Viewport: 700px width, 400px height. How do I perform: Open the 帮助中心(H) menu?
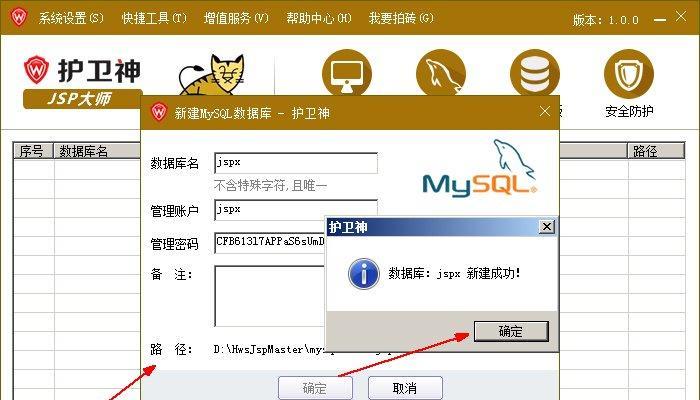point(319,18)
